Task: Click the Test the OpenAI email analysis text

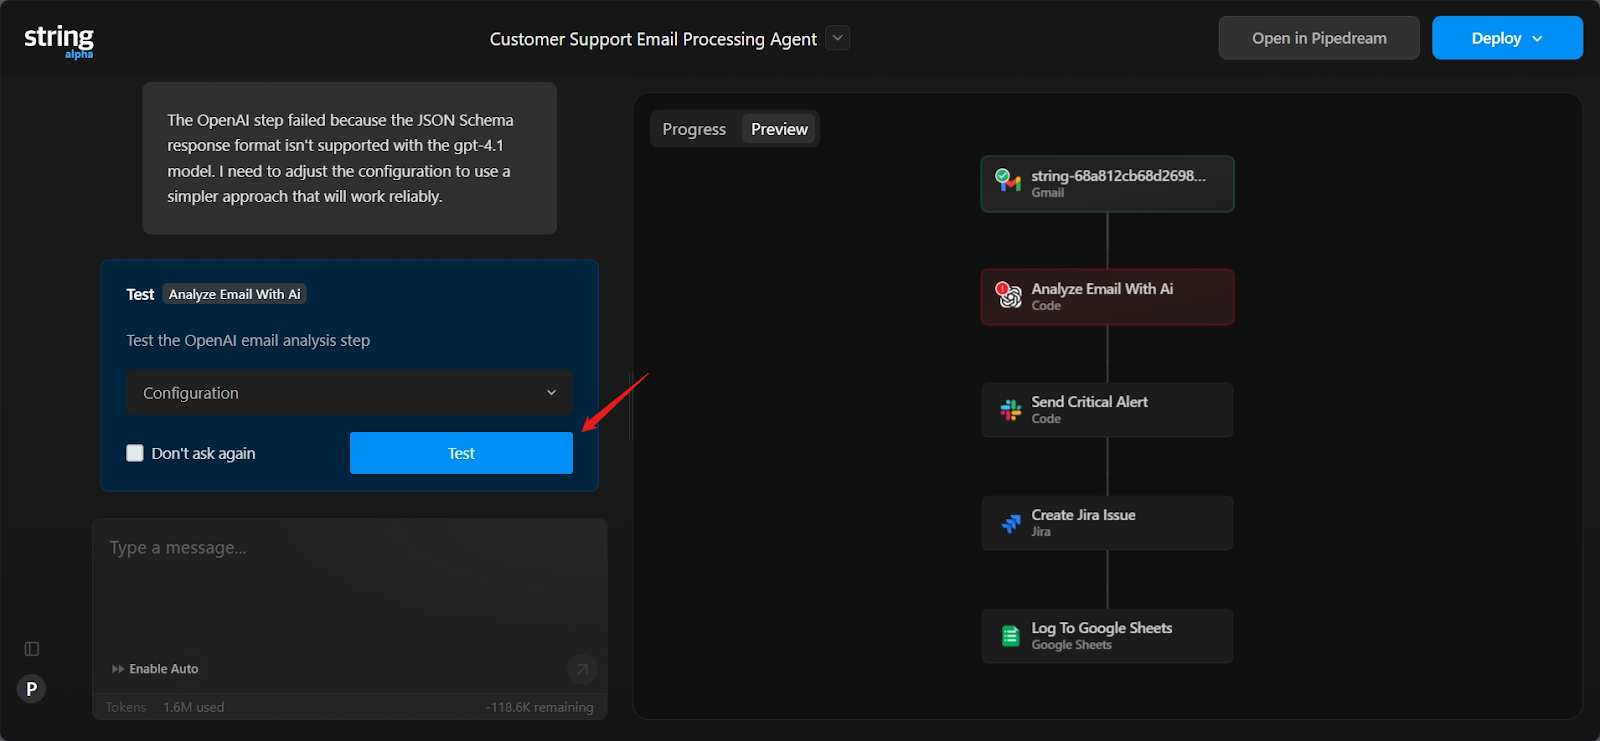Action: 248,340
